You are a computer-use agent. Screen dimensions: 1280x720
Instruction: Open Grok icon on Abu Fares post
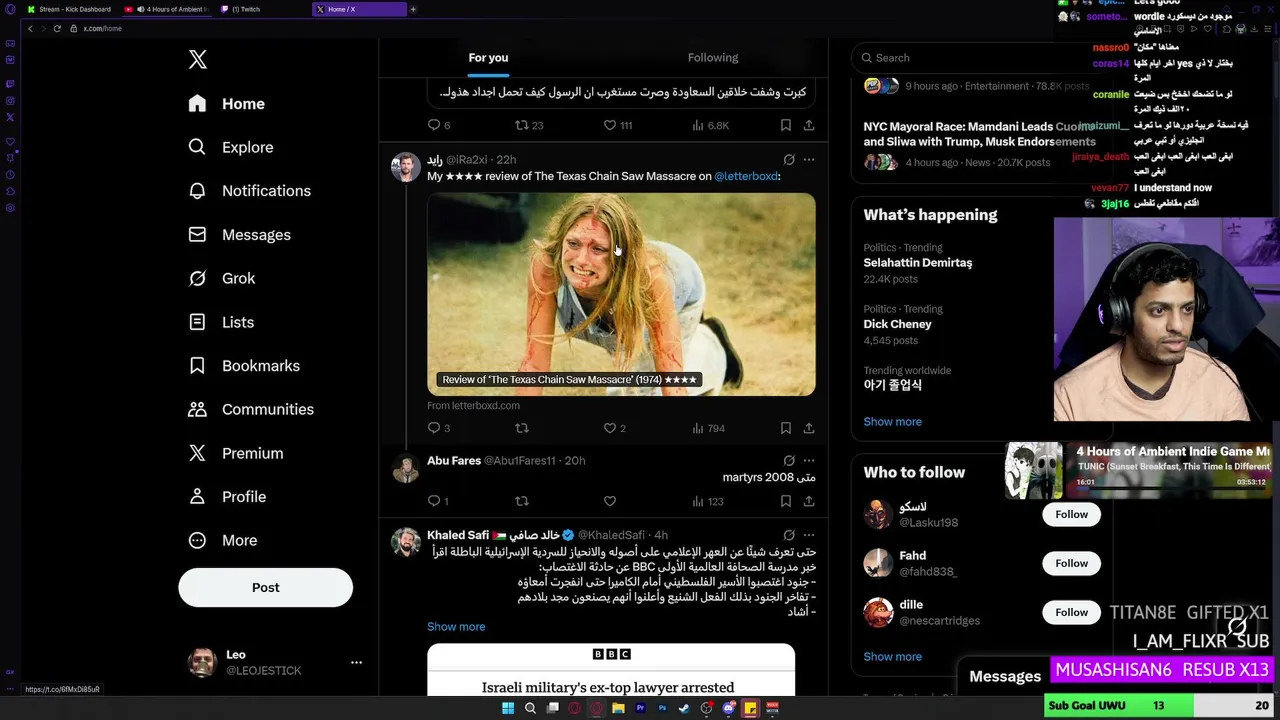789,461
